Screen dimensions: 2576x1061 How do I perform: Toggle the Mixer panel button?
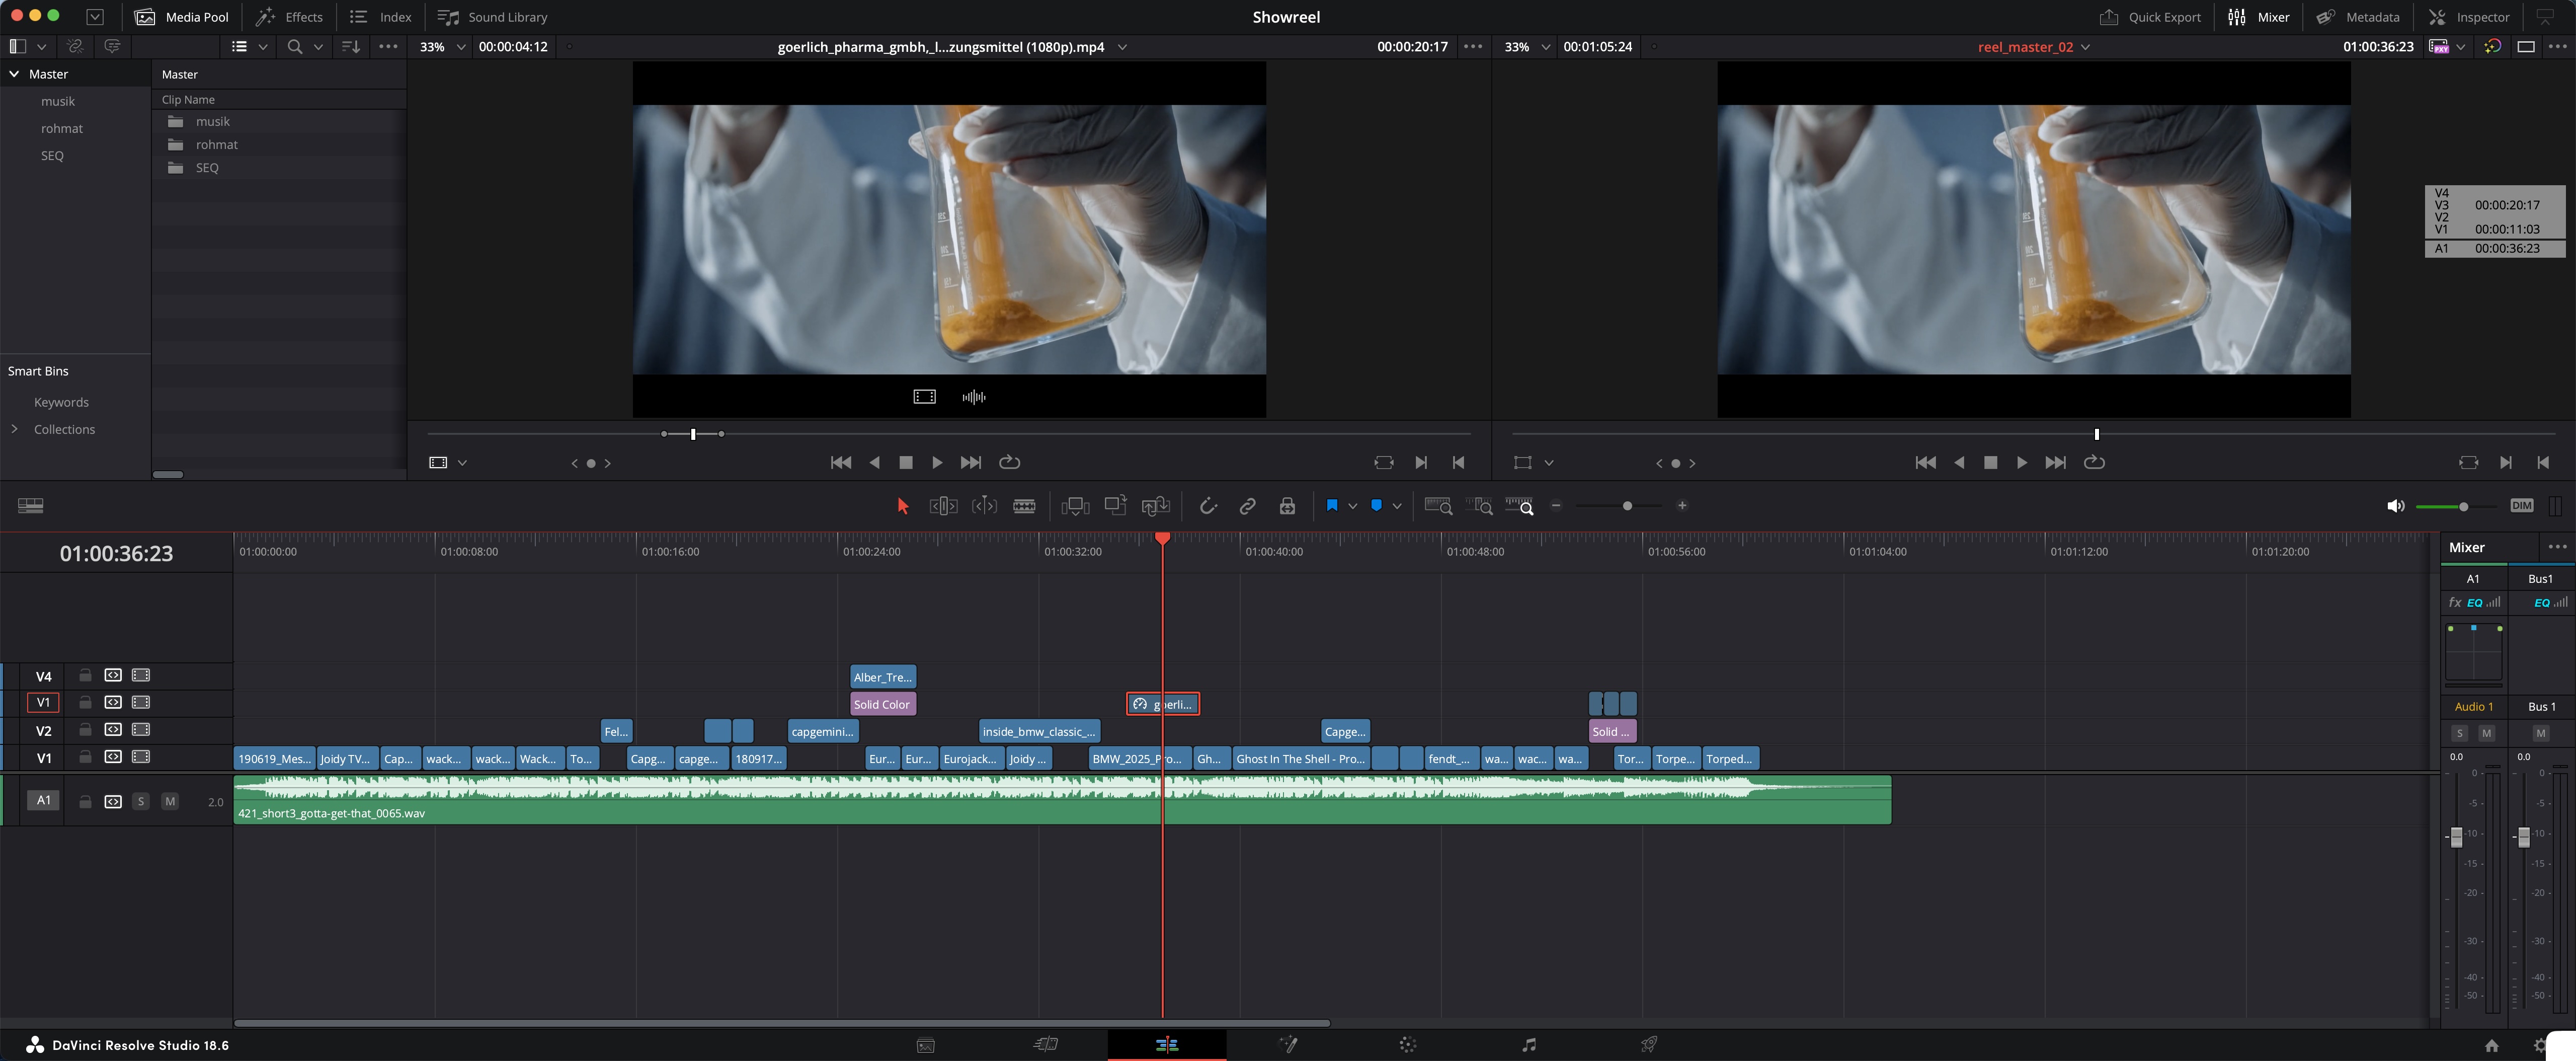coord(2258,17)
